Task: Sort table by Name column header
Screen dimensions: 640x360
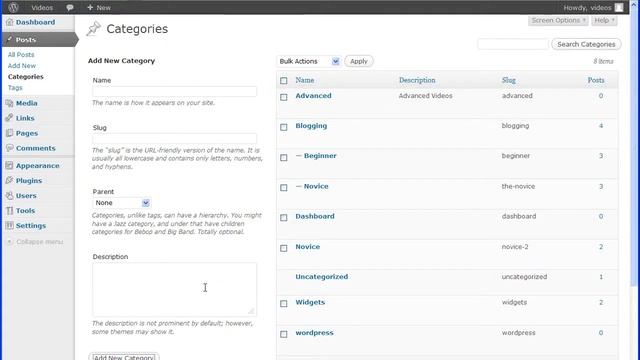Action: pyautogui.click(x=305, y=80)
